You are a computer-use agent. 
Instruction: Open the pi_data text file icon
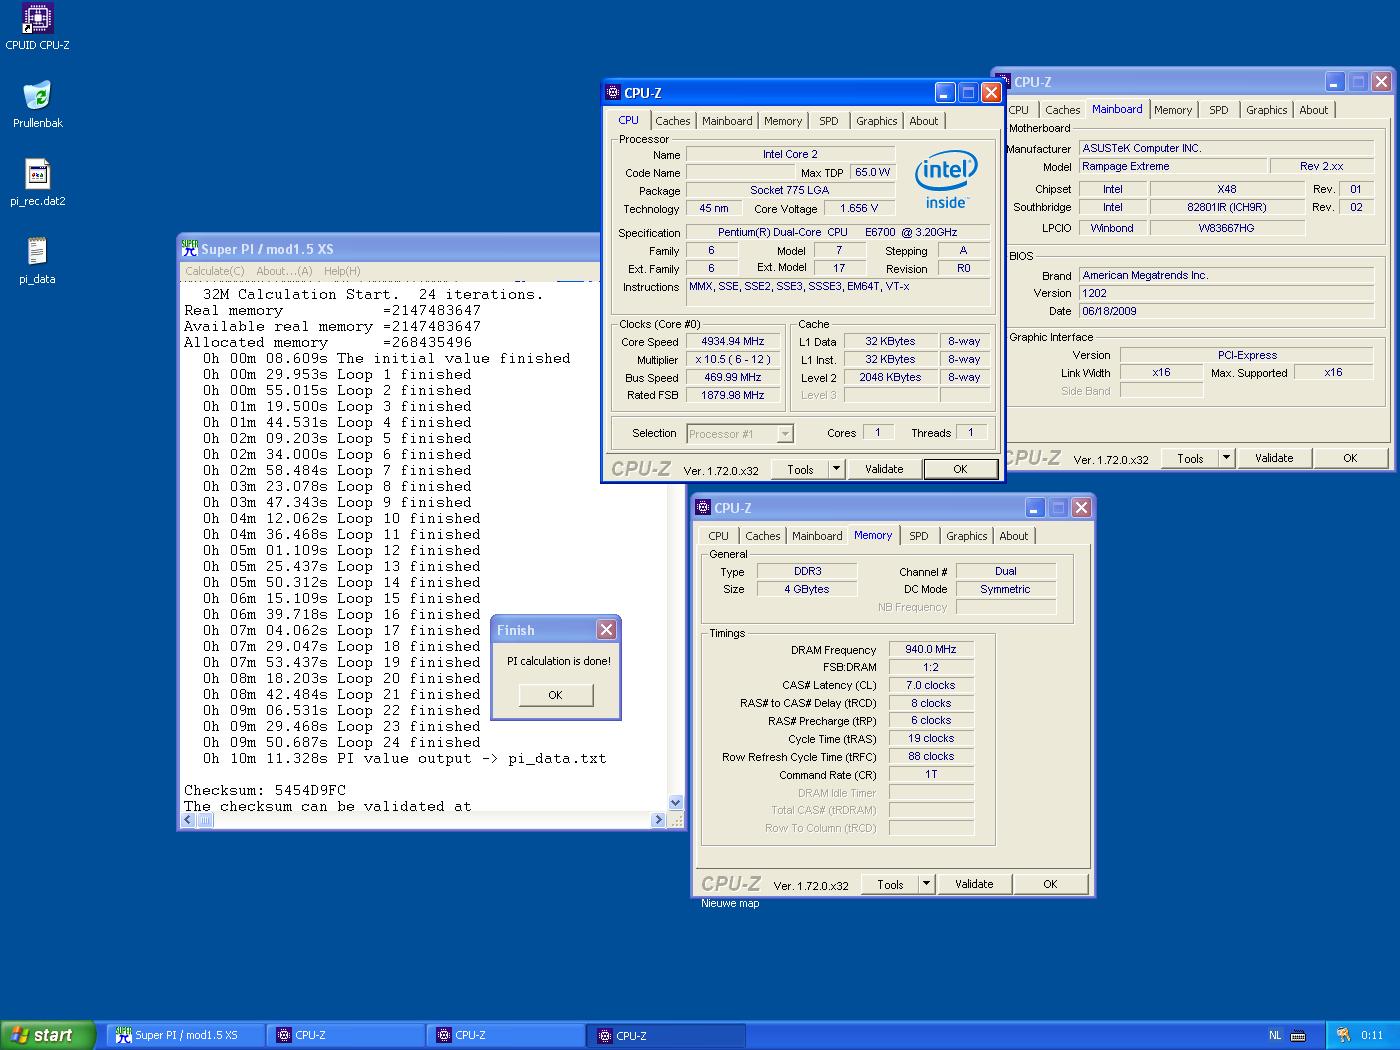coord(37,261)
